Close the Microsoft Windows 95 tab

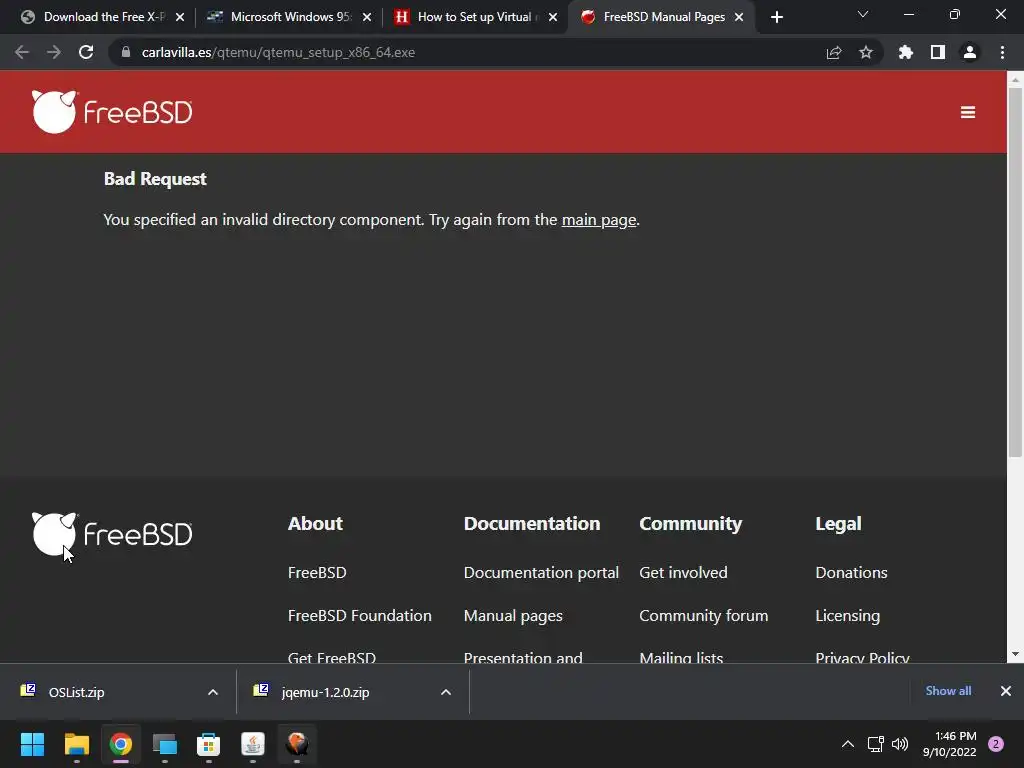[366, 17]
